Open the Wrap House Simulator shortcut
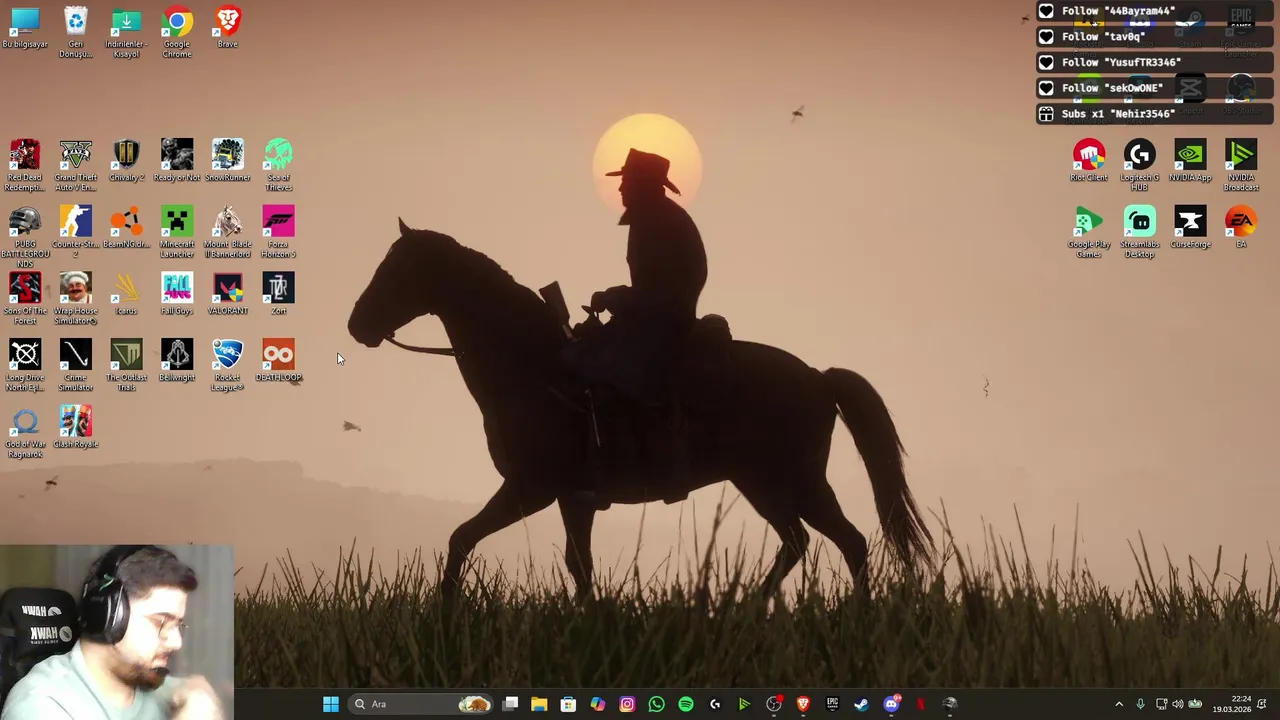This screenshot has height=720, width=1280. (x=76, y=299)
